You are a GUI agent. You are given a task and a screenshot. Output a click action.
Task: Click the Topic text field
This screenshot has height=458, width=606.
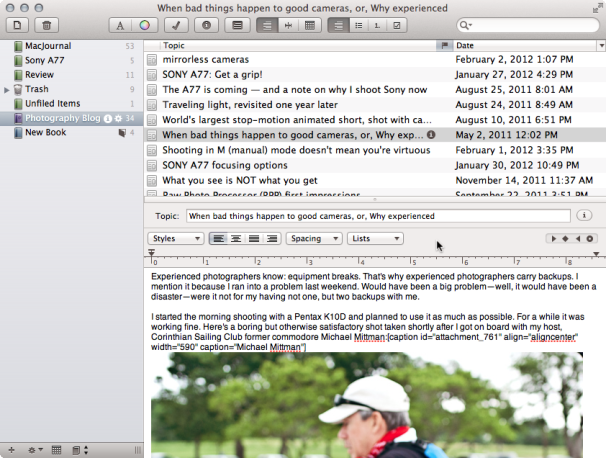click(x=378, y=216)
